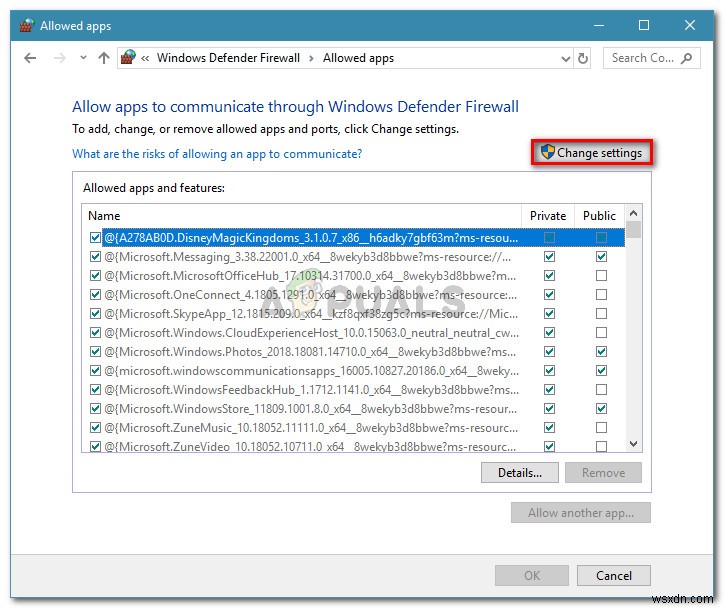This screenshot has height=609, width=725.
Task: Uncheck Private for Microsoft.Messaging
Action: 549,257
